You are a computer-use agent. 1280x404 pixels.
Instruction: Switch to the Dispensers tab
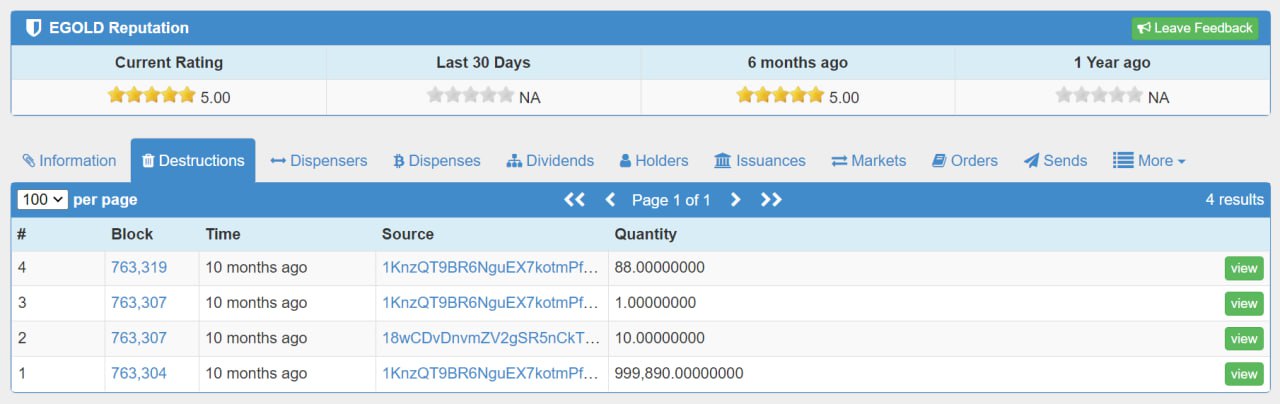(319, 160)
